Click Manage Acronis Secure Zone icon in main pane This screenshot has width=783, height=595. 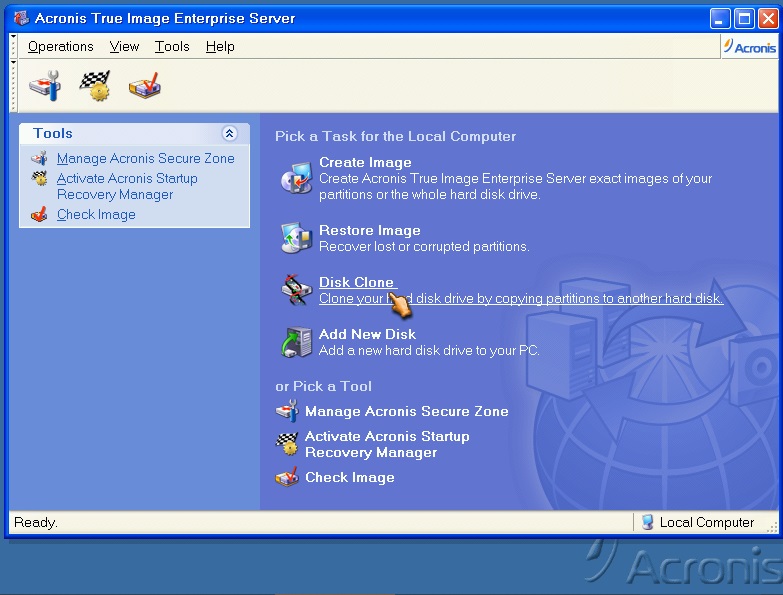coord(287,411)
